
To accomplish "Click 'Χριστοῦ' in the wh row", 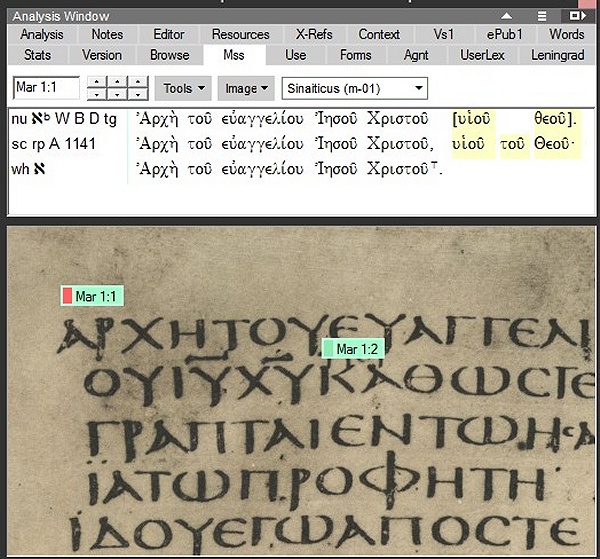I will click(x=398, y=169).
